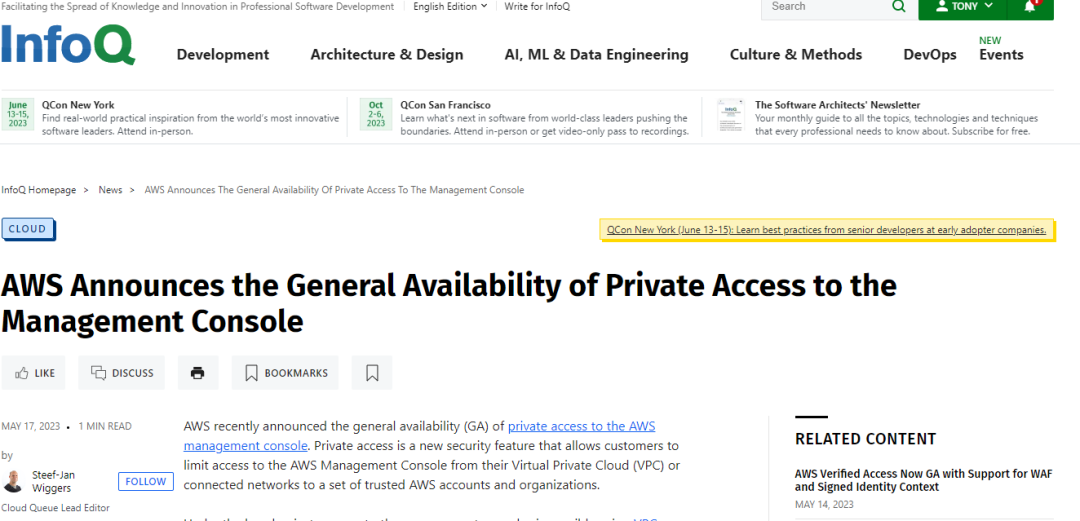The image size is (1080, 521).
Task: Open the QCon San Francisco promo
Action: coord(445,105)
